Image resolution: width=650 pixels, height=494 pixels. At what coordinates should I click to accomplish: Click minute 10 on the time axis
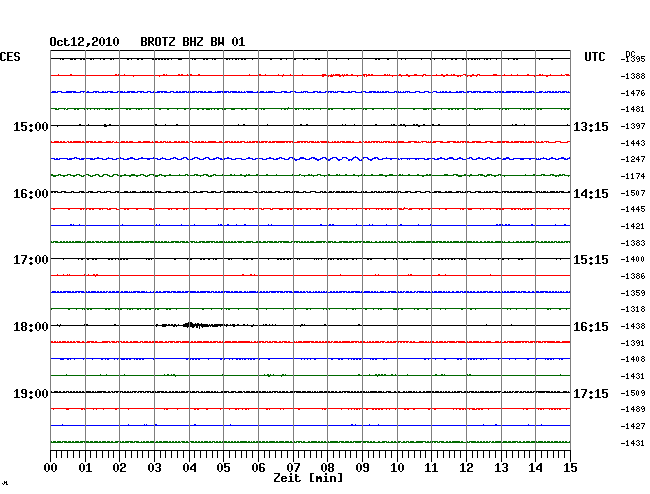(x=397, y=467)
